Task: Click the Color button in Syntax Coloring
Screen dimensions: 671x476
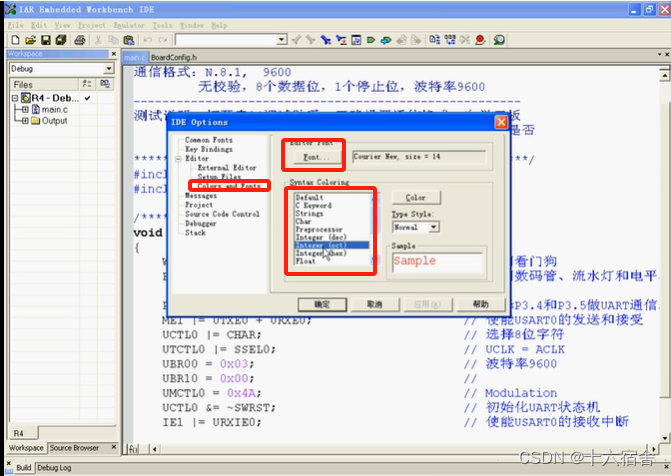Action: click(416, 197)
